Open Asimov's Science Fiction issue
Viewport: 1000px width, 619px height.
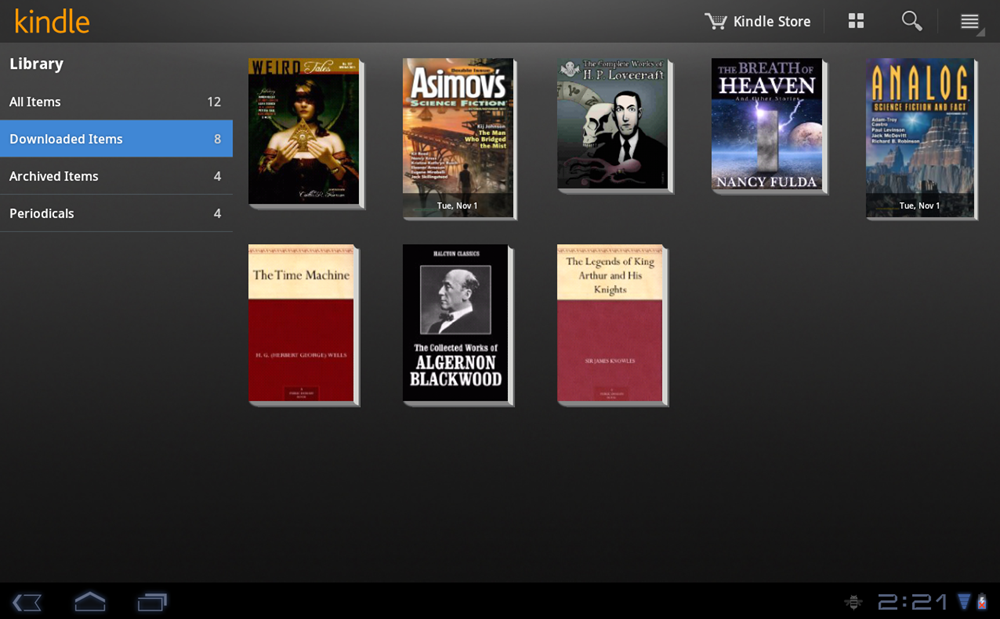pos(459,137)
